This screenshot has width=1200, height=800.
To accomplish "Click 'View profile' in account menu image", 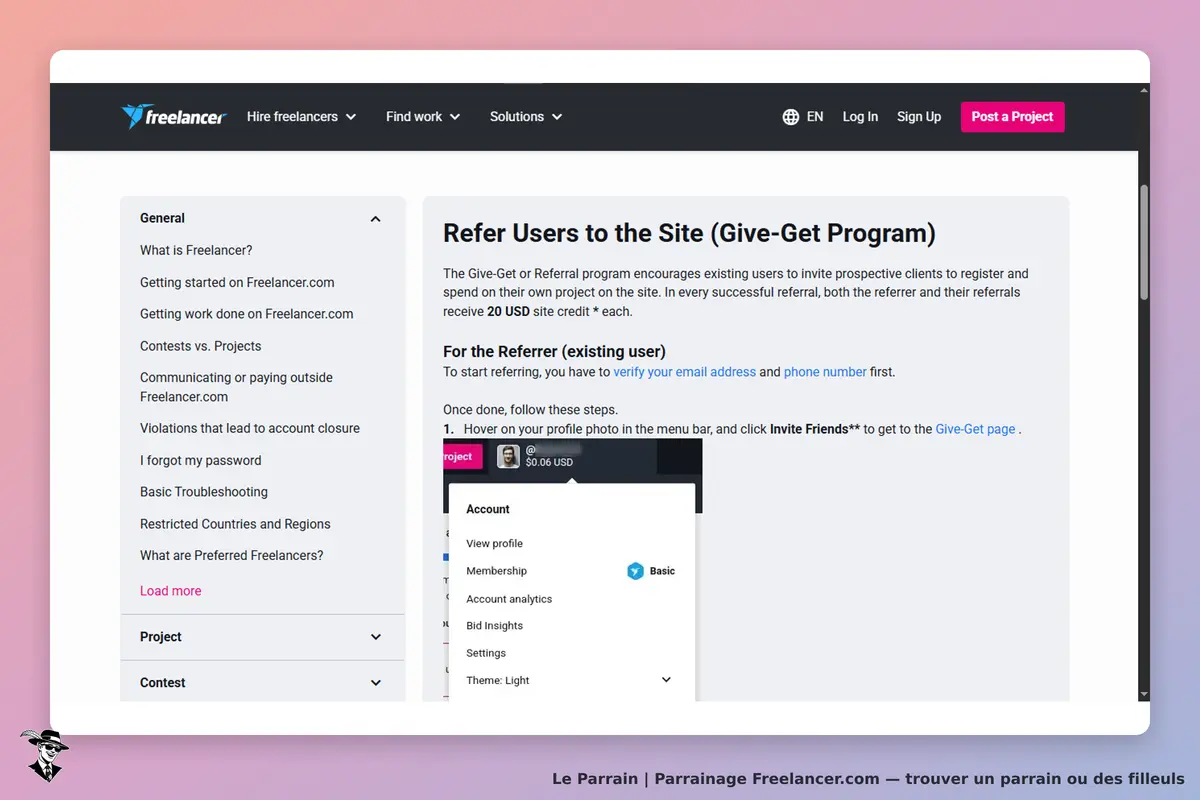I will pos(494,544).
